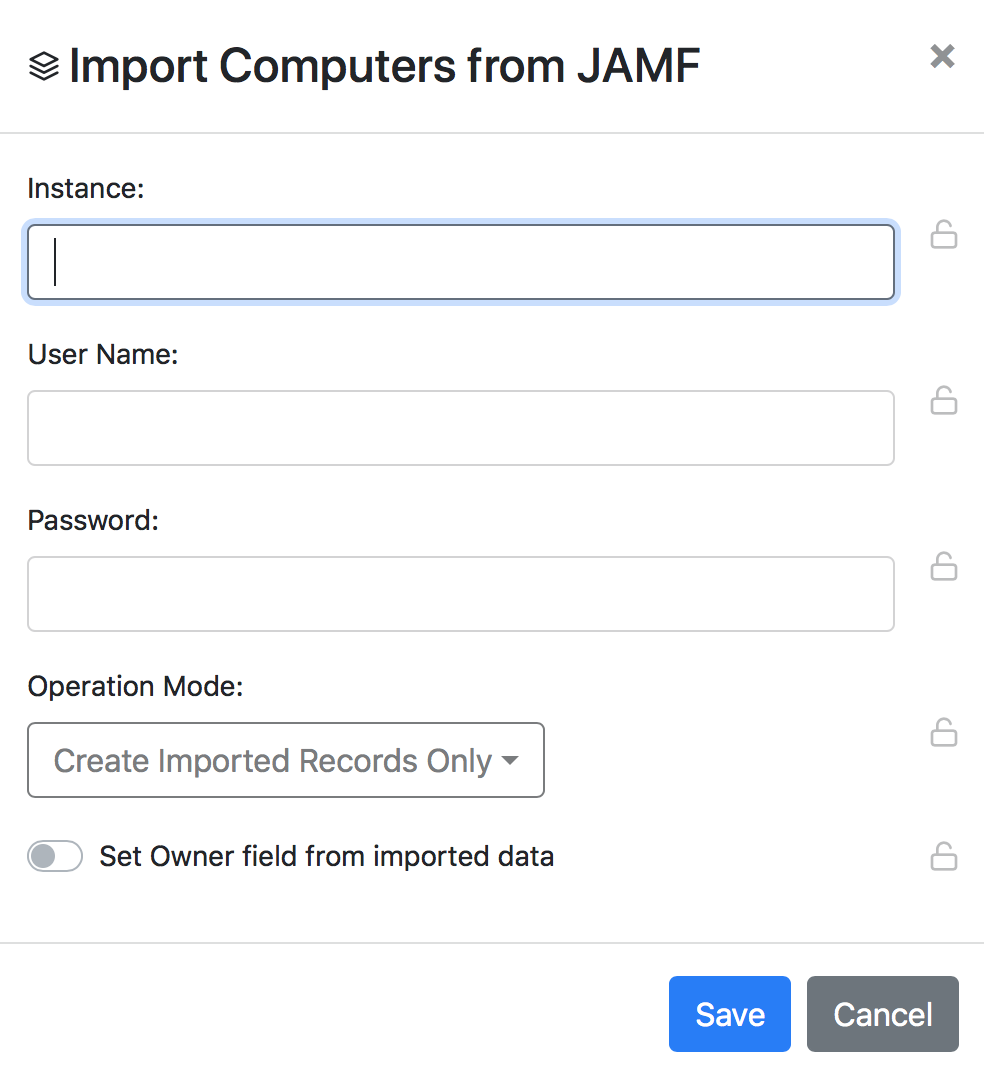
Task: Click Save to apply the JAMF settings
Action: pyautogui.click(x=729, y=1013)
